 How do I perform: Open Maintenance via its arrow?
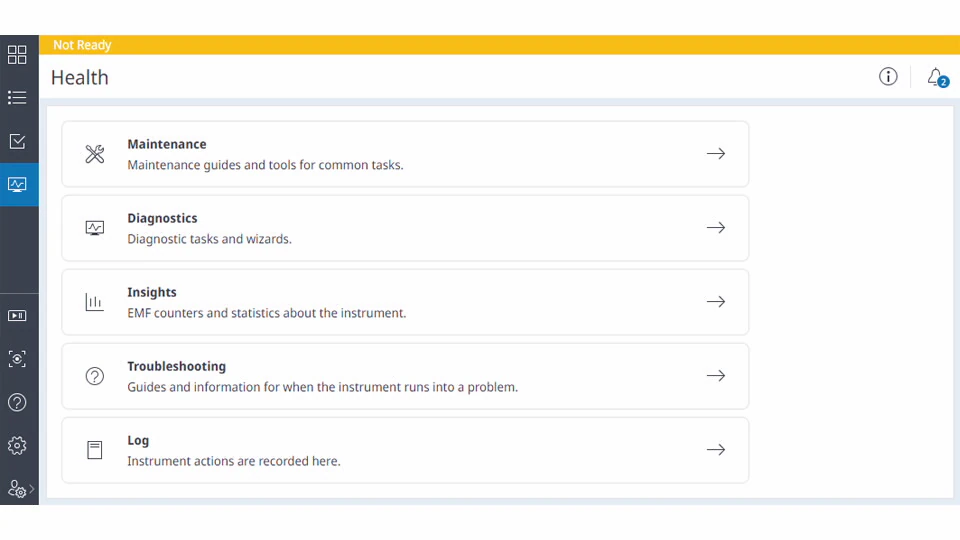716,153
